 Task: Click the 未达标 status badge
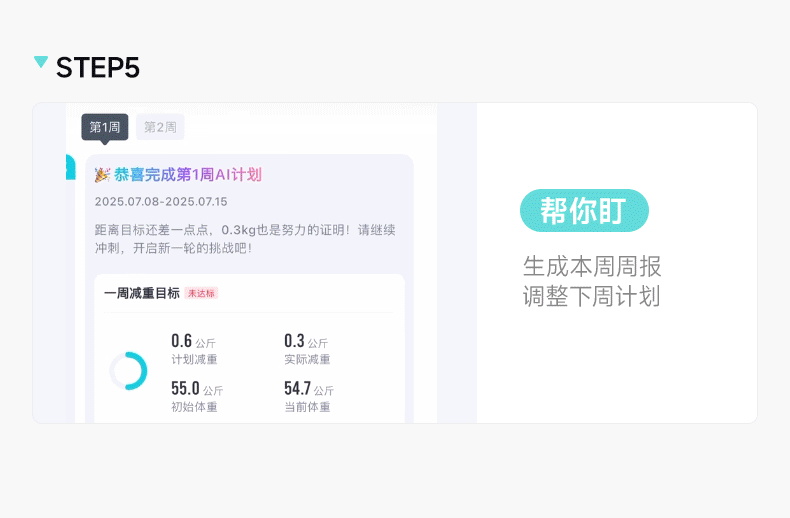(201, 293)
